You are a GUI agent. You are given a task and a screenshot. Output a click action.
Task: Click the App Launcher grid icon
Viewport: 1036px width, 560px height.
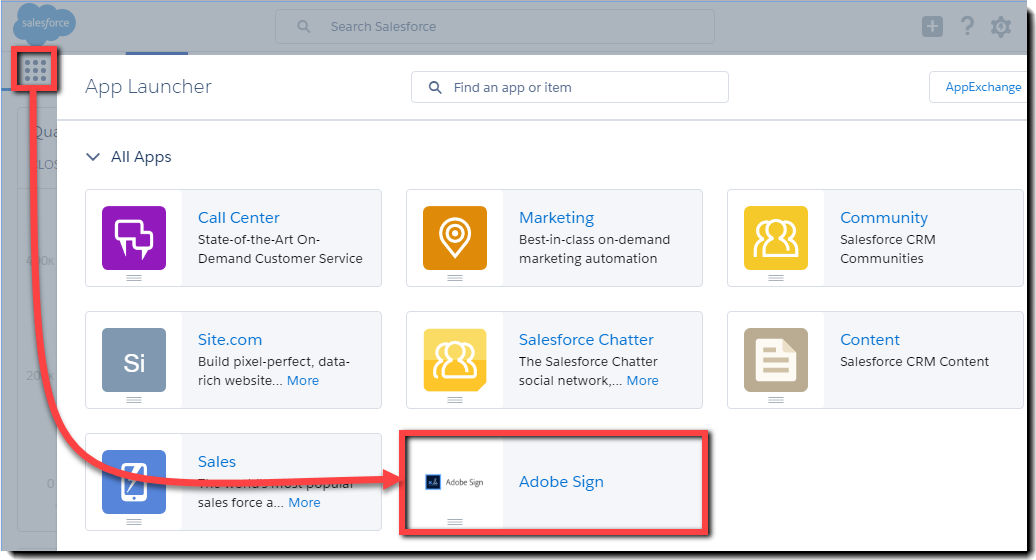(36, 69)
